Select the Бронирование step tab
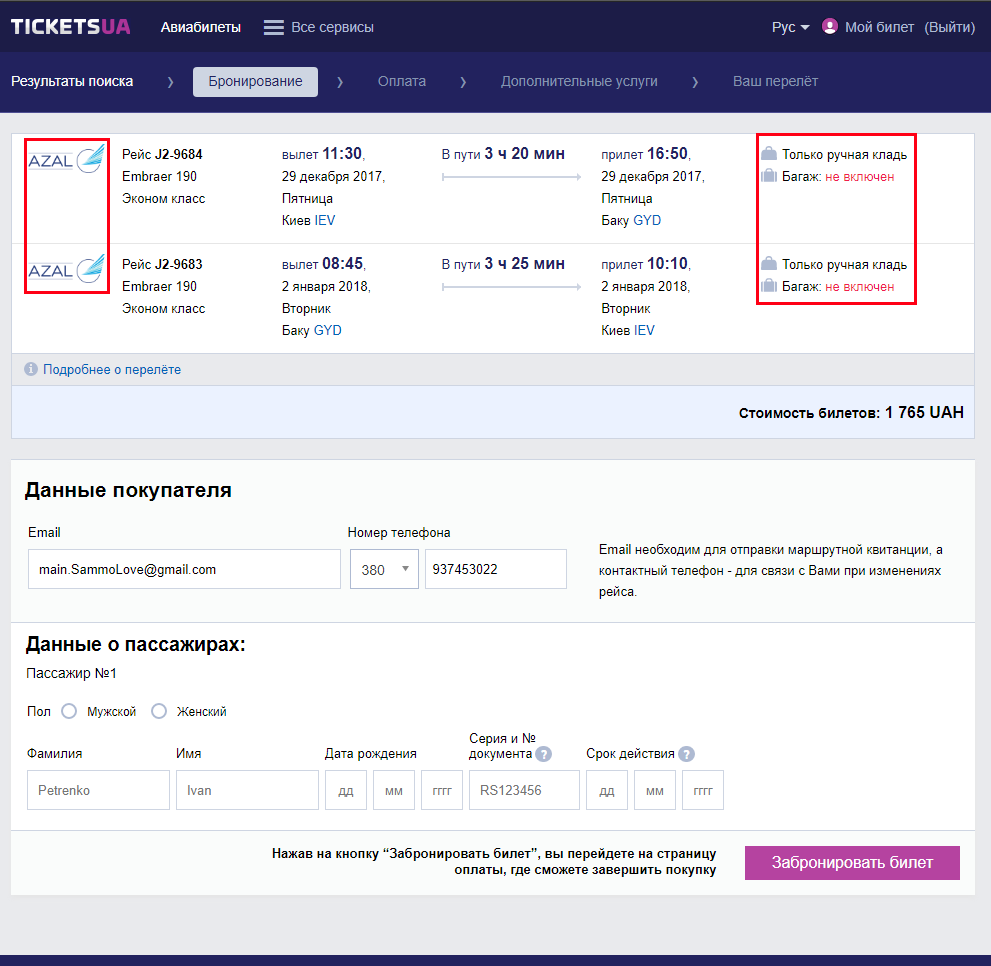The width and height of the screenshot is (991, 966). (x=255, y=81)
